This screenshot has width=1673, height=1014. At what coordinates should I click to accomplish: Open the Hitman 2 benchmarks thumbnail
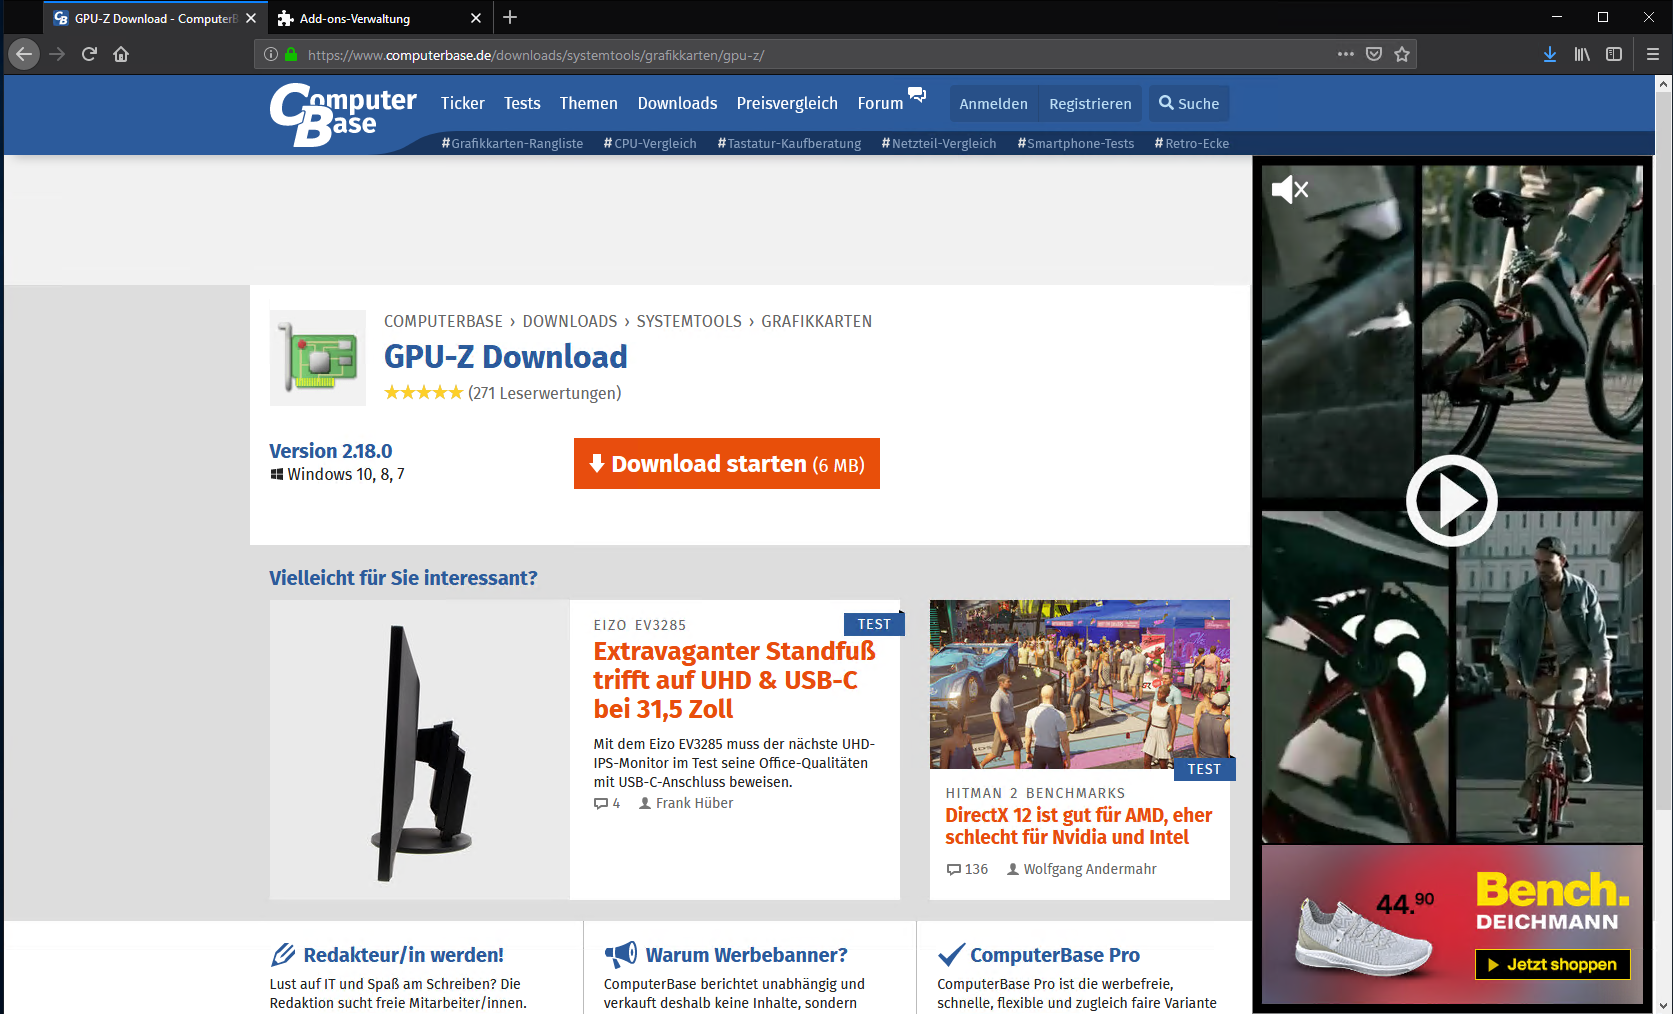coord(1080,684)
